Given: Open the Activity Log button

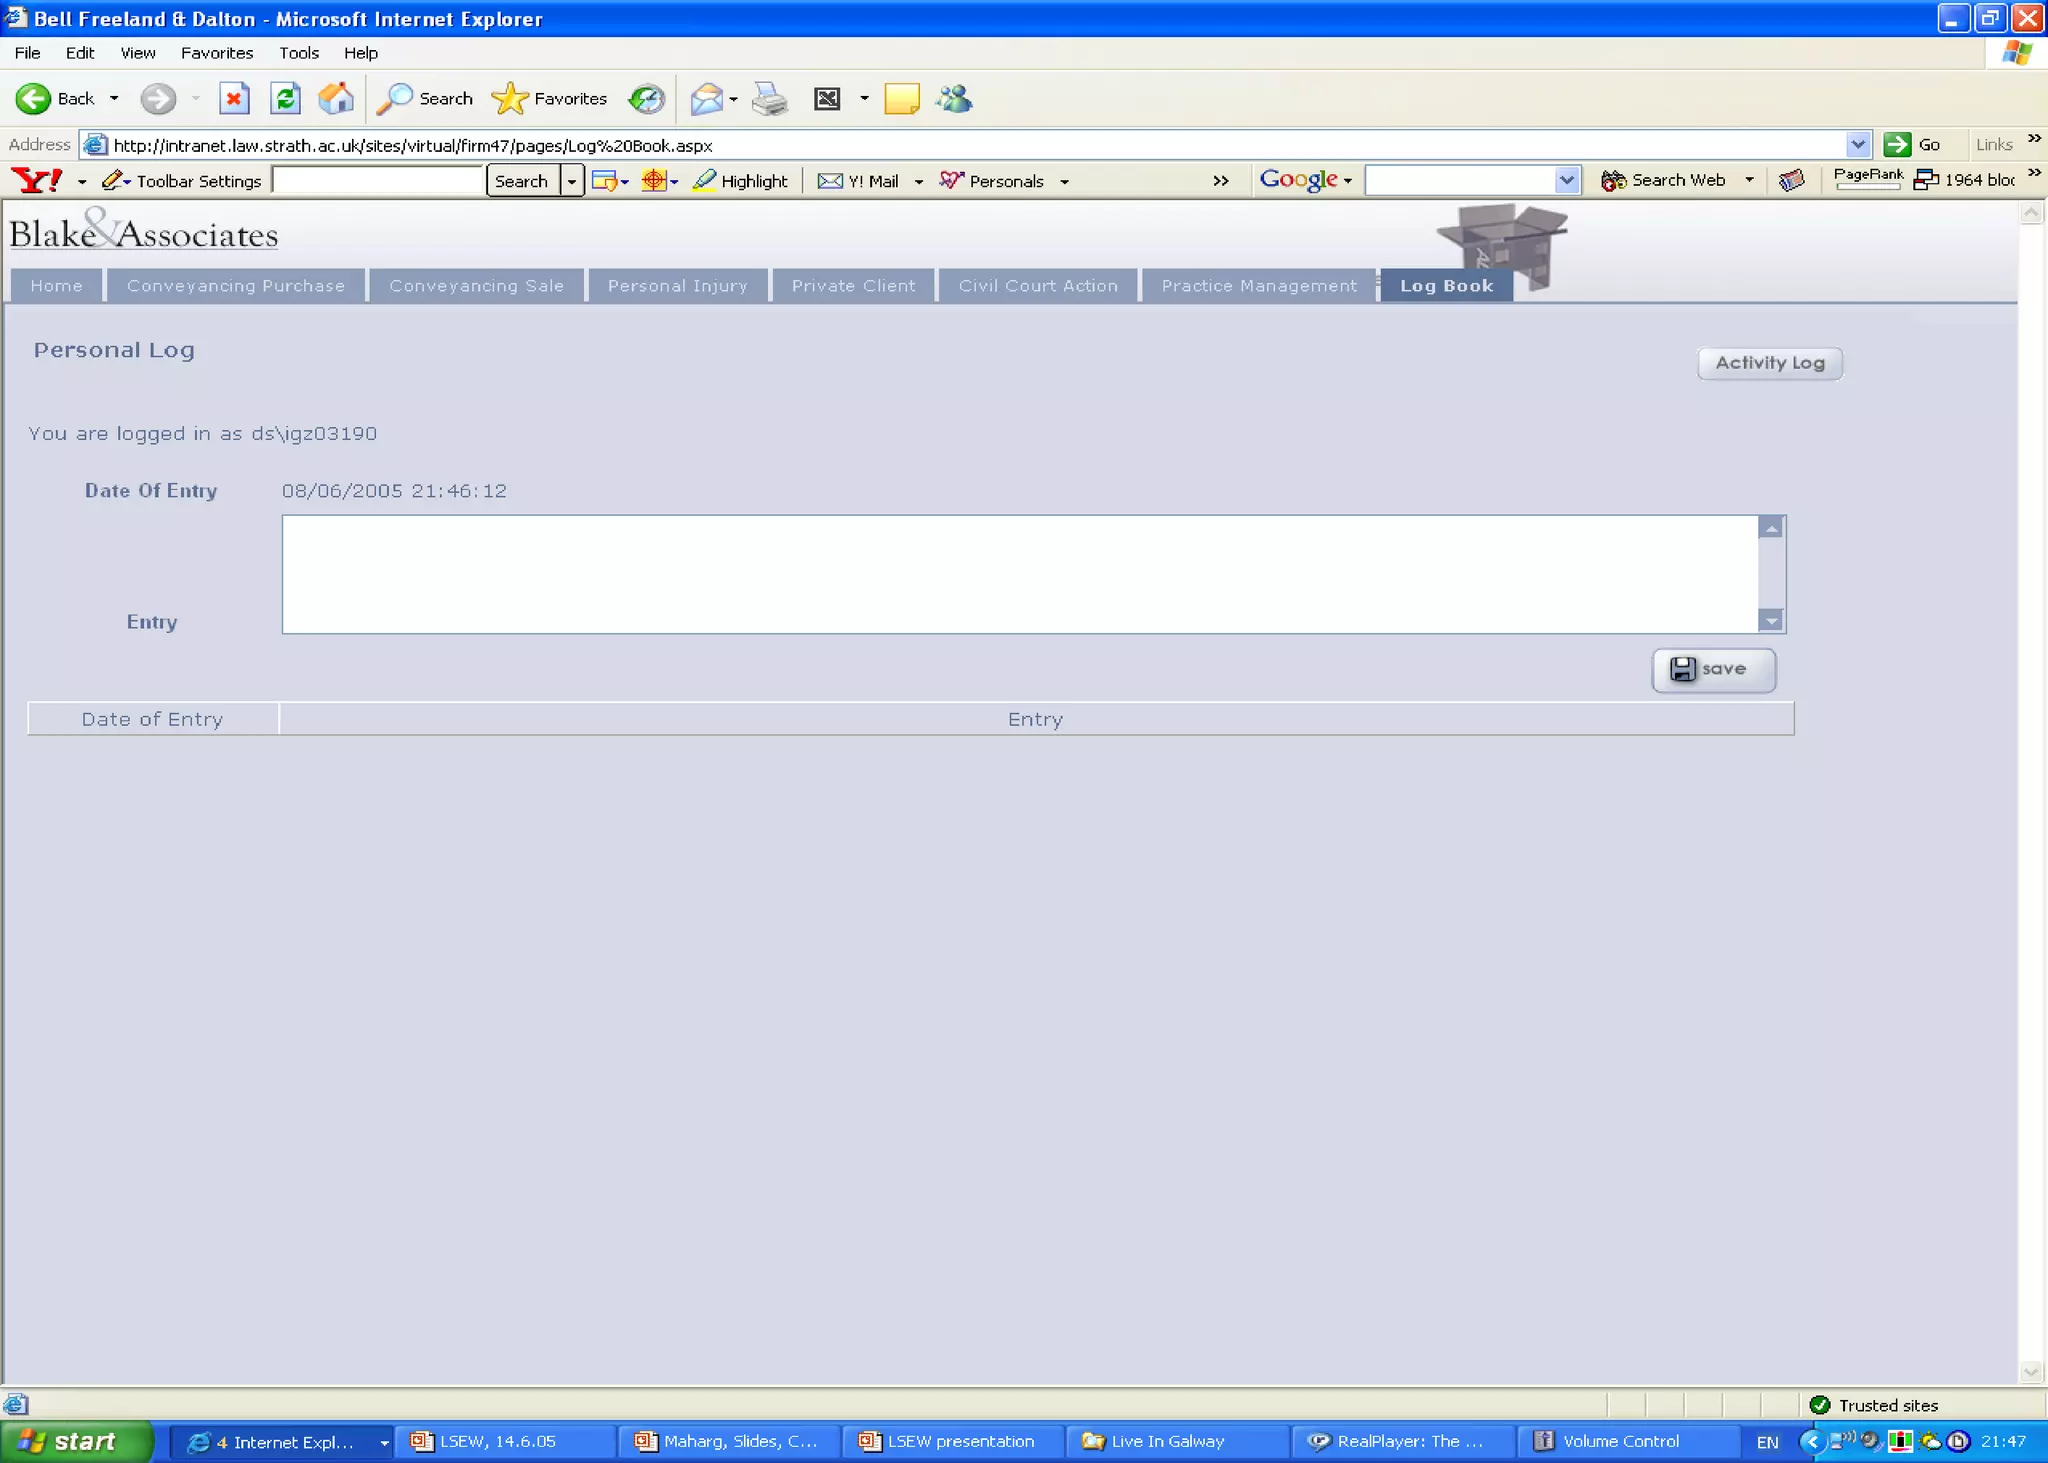Looking at the screenshot, I should [1769, 363].
